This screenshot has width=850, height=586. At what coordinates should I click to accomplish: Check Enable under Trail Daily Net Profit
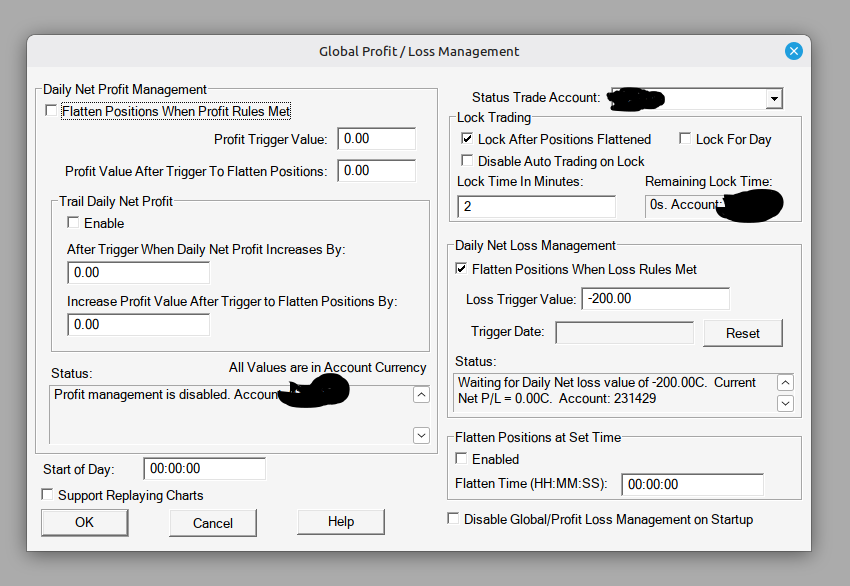point(73,222)
